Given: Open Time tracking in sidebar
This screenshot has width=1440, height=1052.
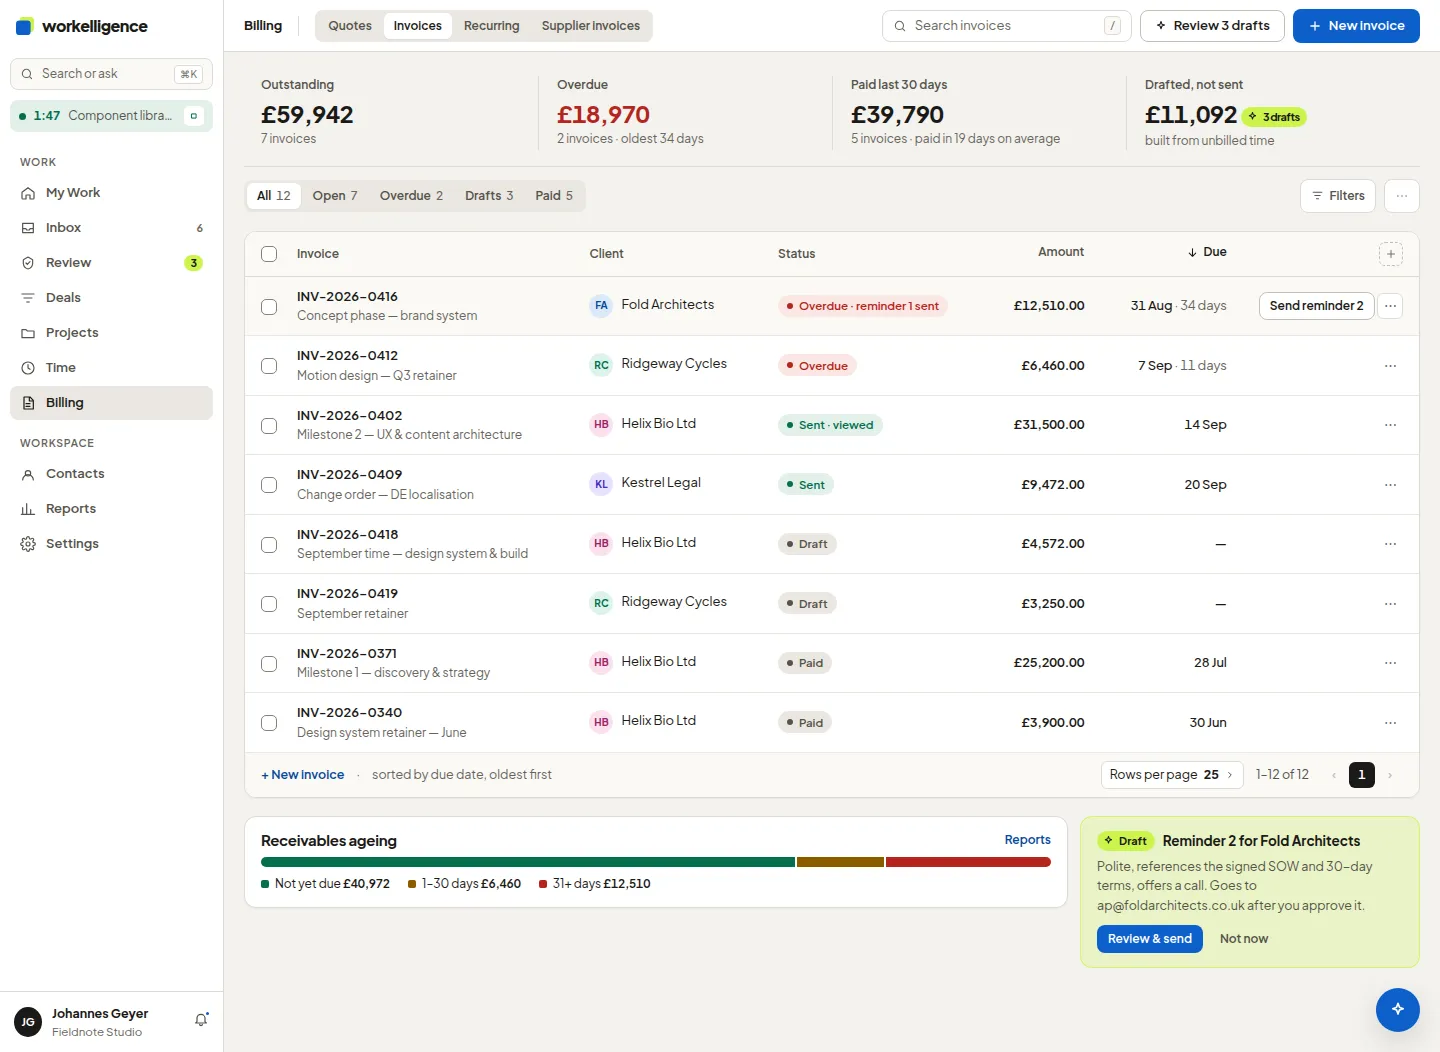Looking at the screenshot, I should pyautogui.click(x=111, y=368).
